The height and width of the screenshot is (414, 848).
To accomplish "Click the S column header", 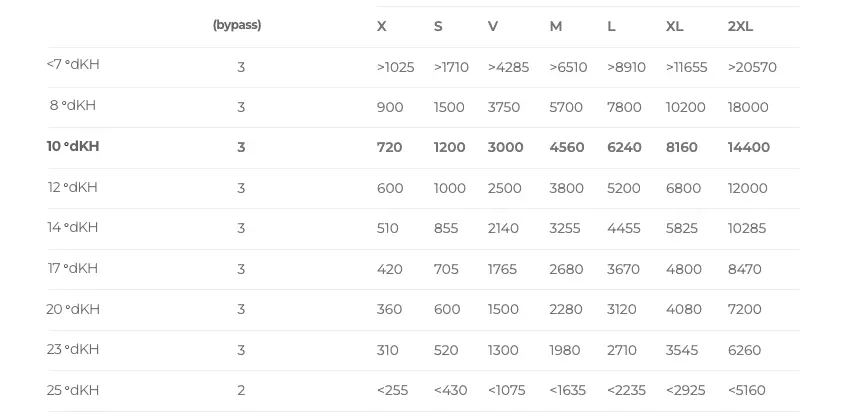I will pos(438,27).
